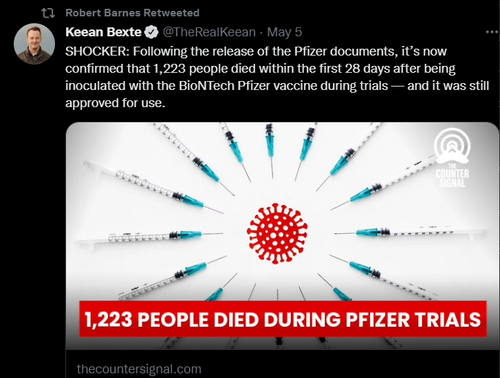Click the teal syringe at the image's top center
This screenshot has width=500, height=378.
coord(270,150)
